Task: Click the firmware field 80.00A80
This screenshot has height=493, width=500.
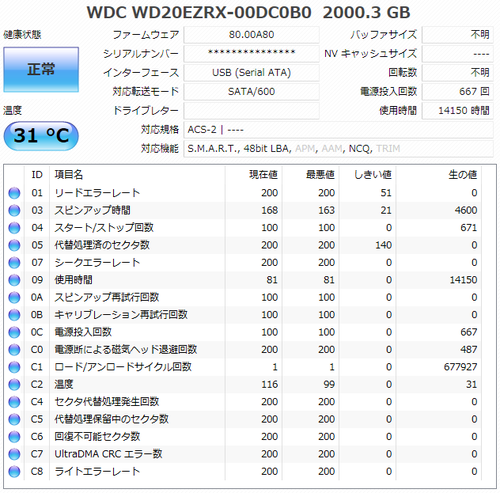Action: click(x=251, y=35)
